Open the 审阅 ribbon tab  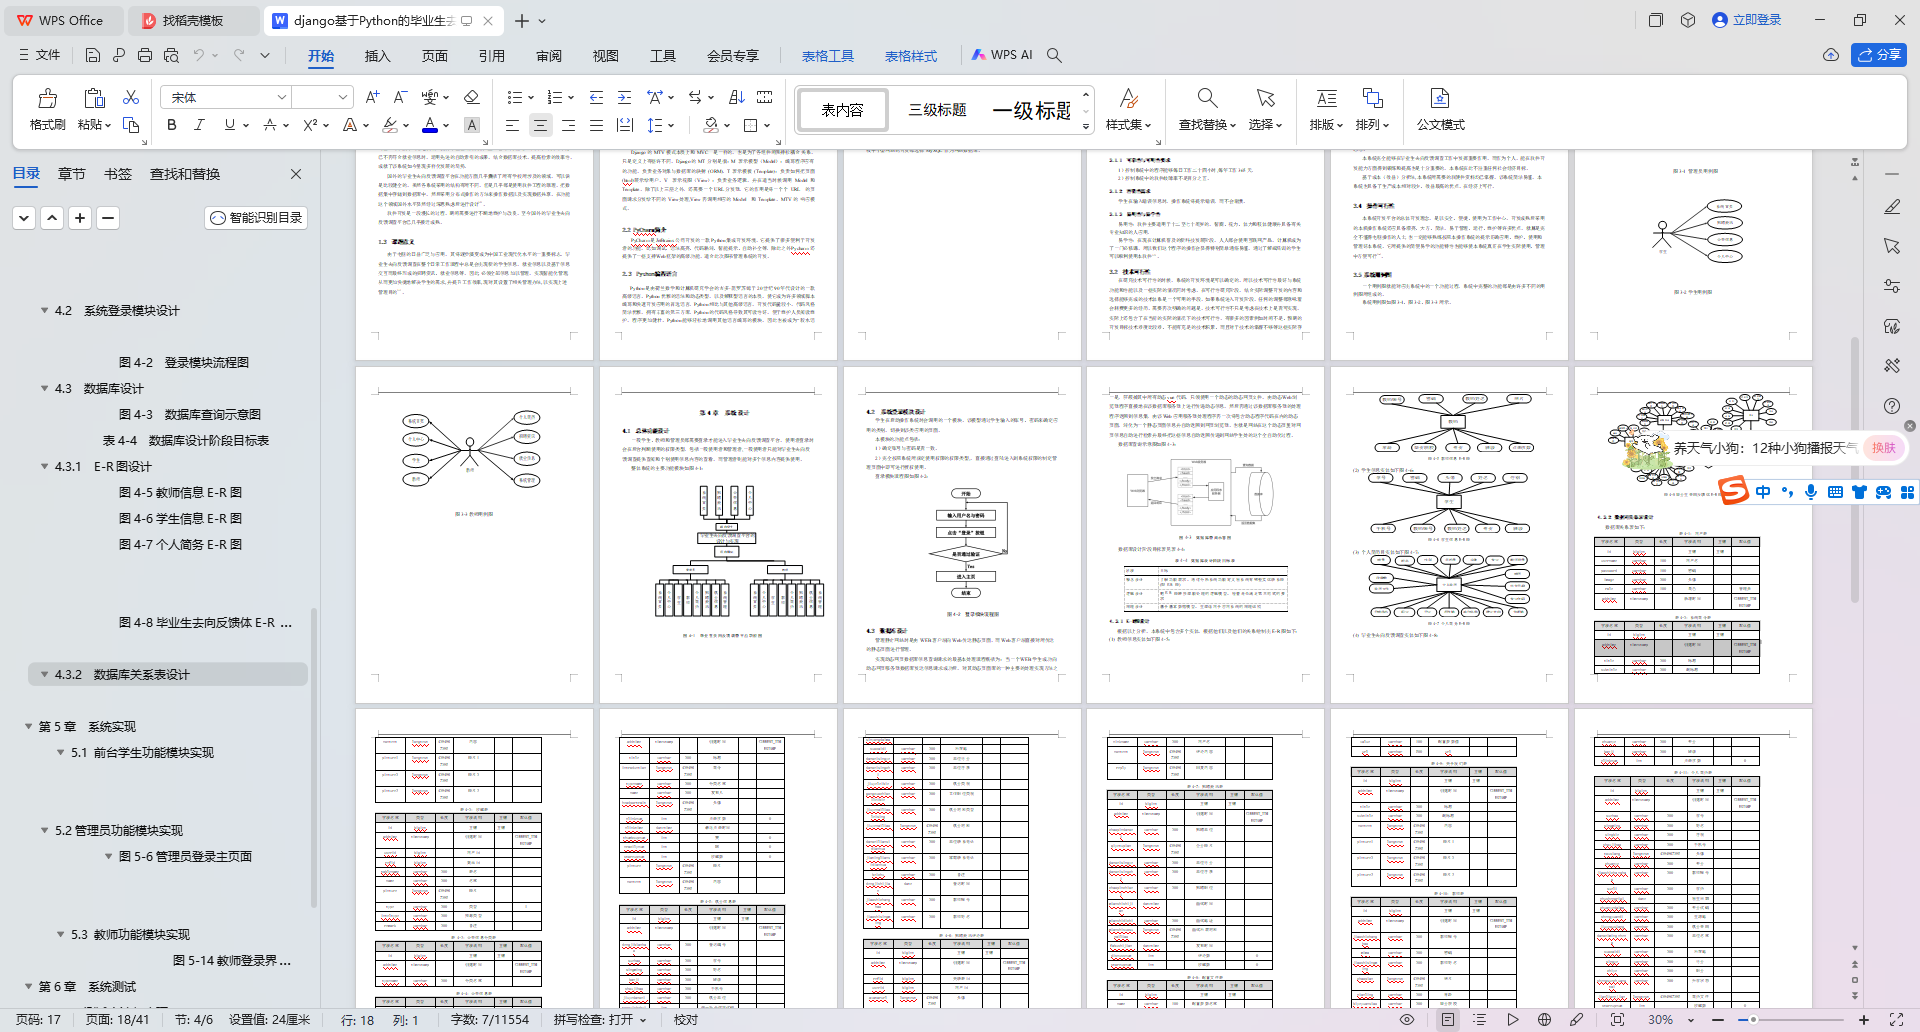pos(549,56)
